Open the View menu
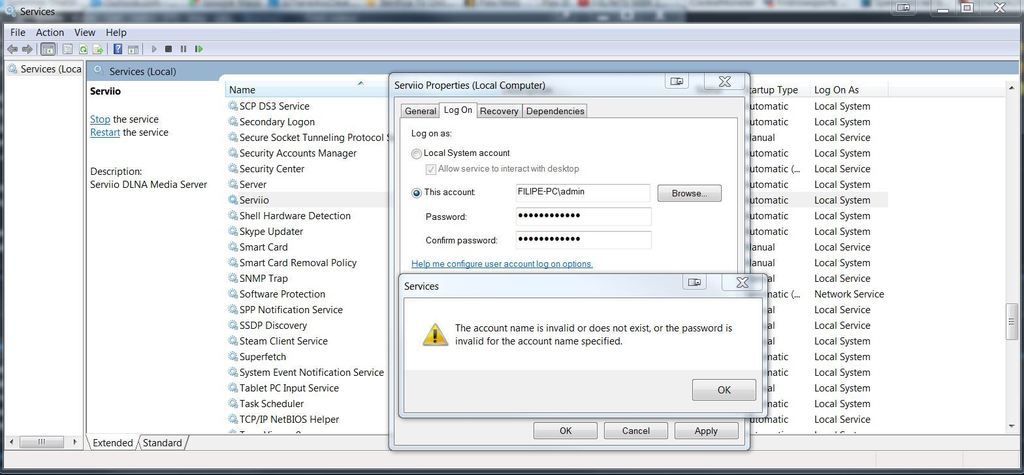Viewport: 1024px width, 475px height. point(84,32)
